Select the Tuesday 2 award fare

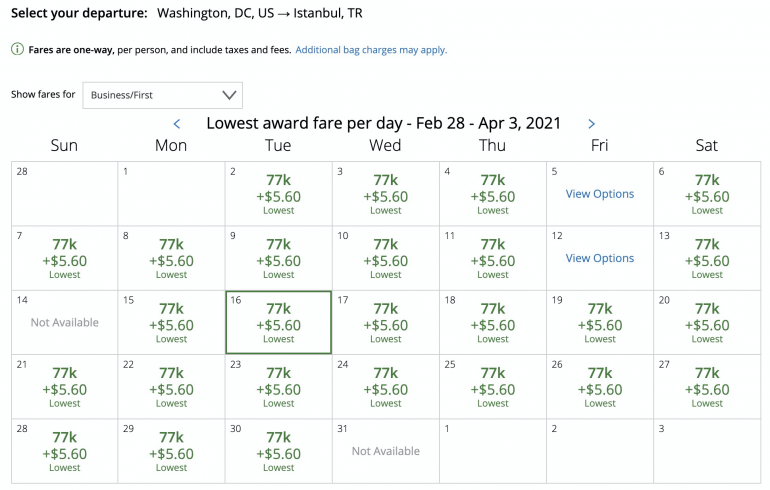tap(278, 195)
